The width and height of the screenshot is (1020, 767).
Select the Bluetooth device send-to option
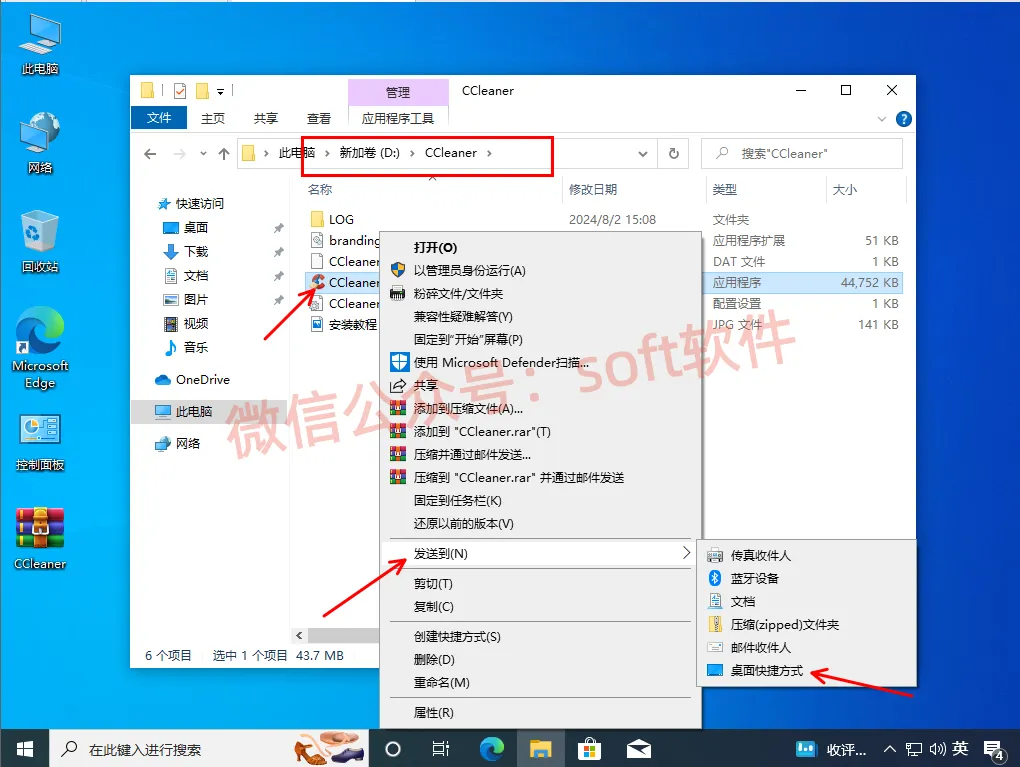coord(807,578)
